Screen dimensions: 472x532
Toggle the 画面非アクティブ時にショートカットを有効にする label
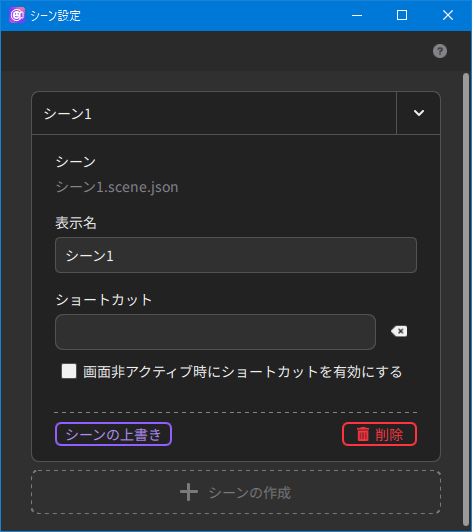pos(243,372)
